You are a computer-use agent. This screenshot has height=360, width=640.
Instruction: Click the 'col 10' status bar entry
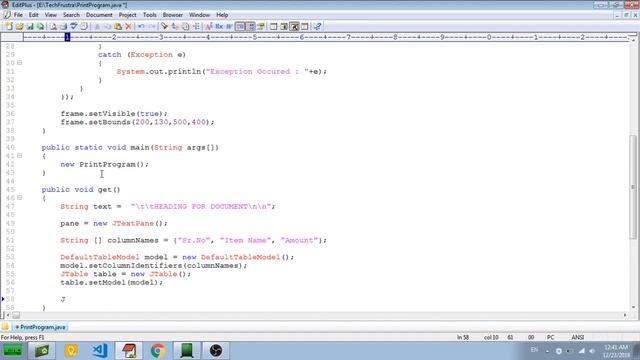491,338
